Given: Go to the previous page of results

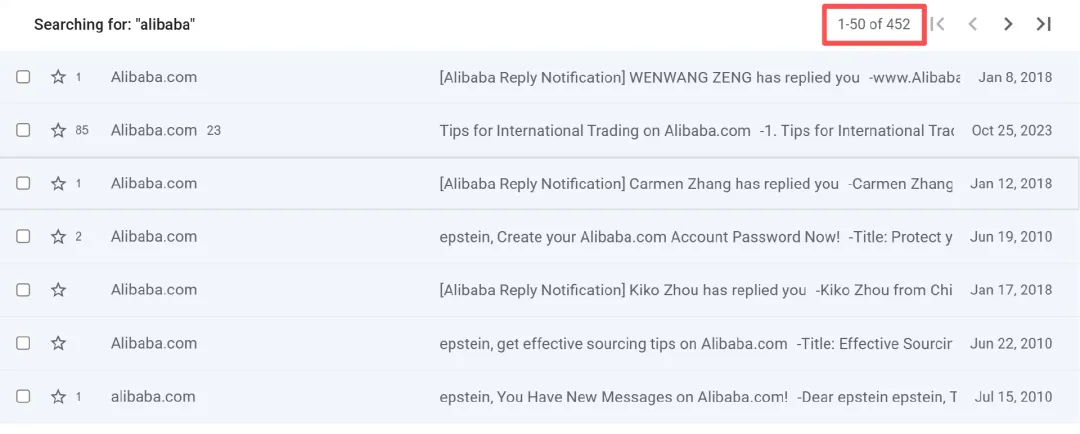Looking at the screenshot, I should point(973,24).
